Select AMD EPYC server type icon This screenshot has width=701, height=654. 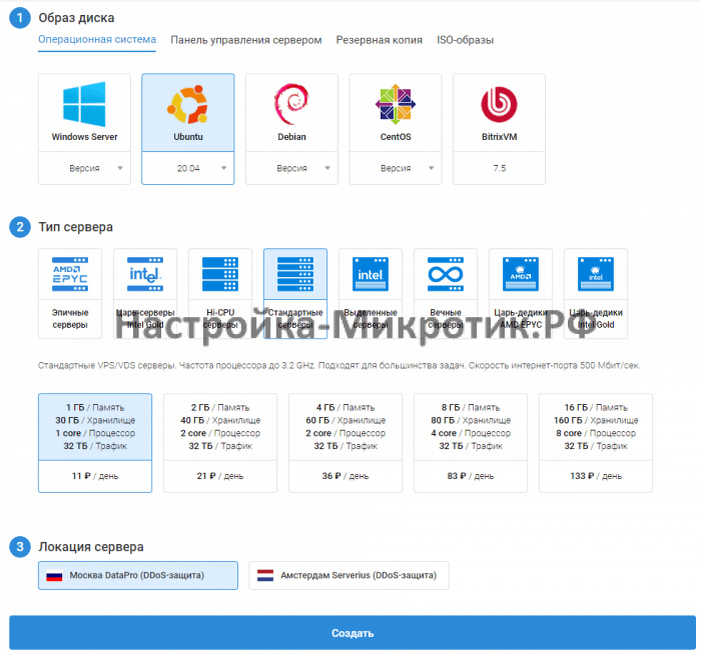point(70,274)
